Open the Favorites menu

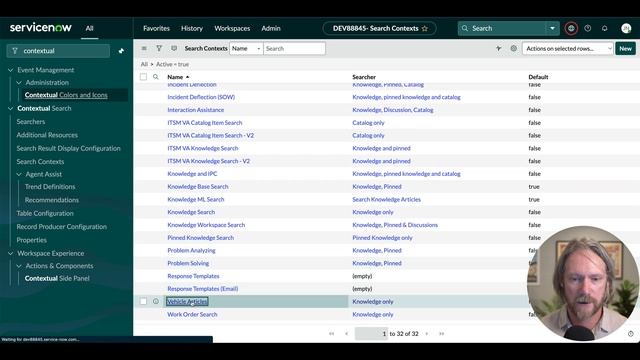pyautogui.click(x=156, y=28)
